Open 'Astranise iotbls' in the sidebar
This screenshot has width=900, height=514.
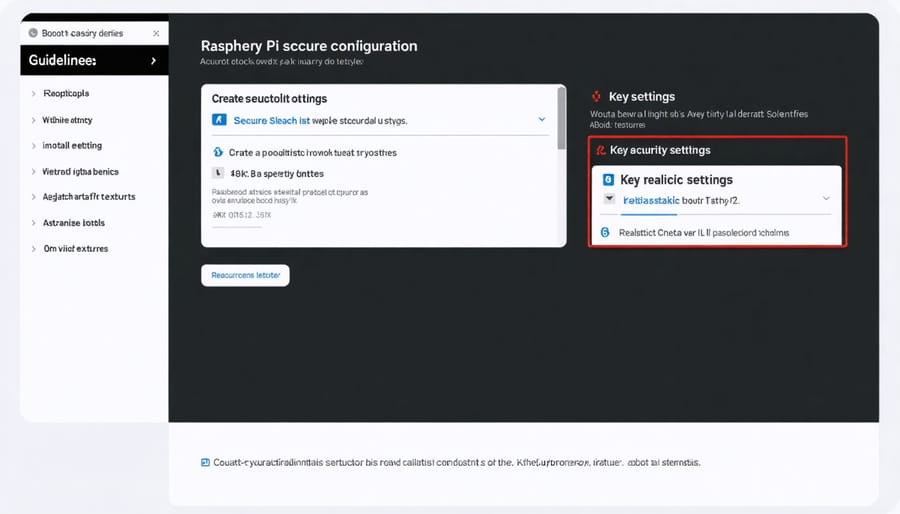[x=73, y=223]
